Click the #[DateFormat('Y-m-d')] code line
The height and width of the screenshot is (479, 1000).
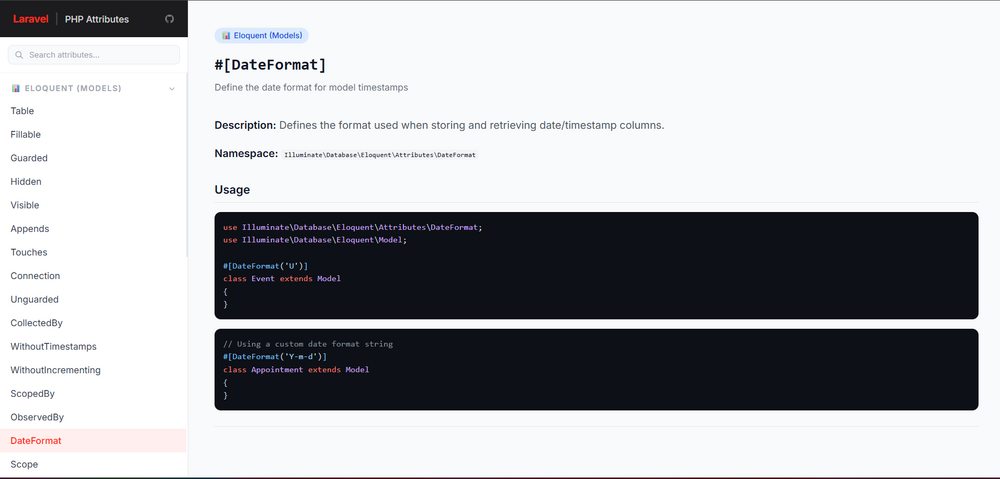tap(275, 357)
